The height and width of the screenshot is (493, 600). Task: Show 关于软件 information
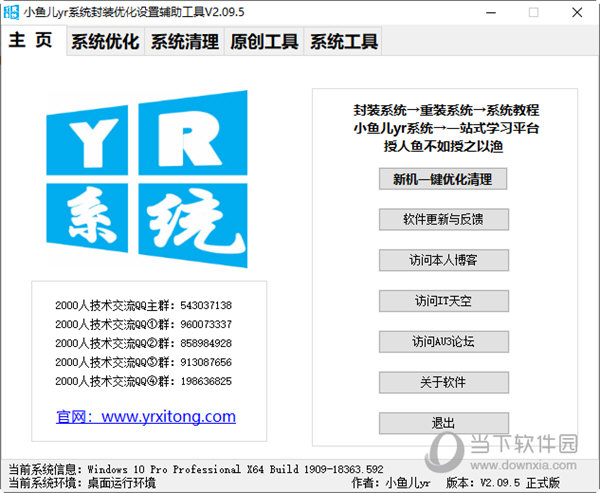(x=443, y=382)
